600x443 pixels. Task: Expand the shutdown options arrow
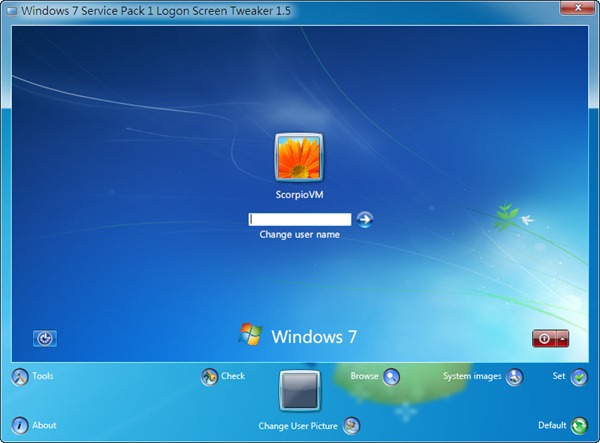pyautogui.click(x=563, y=339)
